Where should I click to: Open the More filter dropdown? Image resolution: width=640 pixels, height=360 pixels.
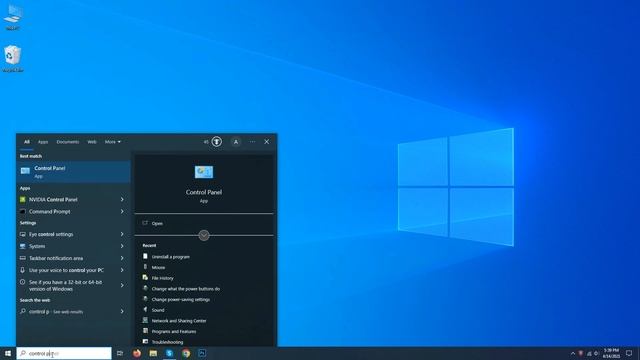(113, 142)
